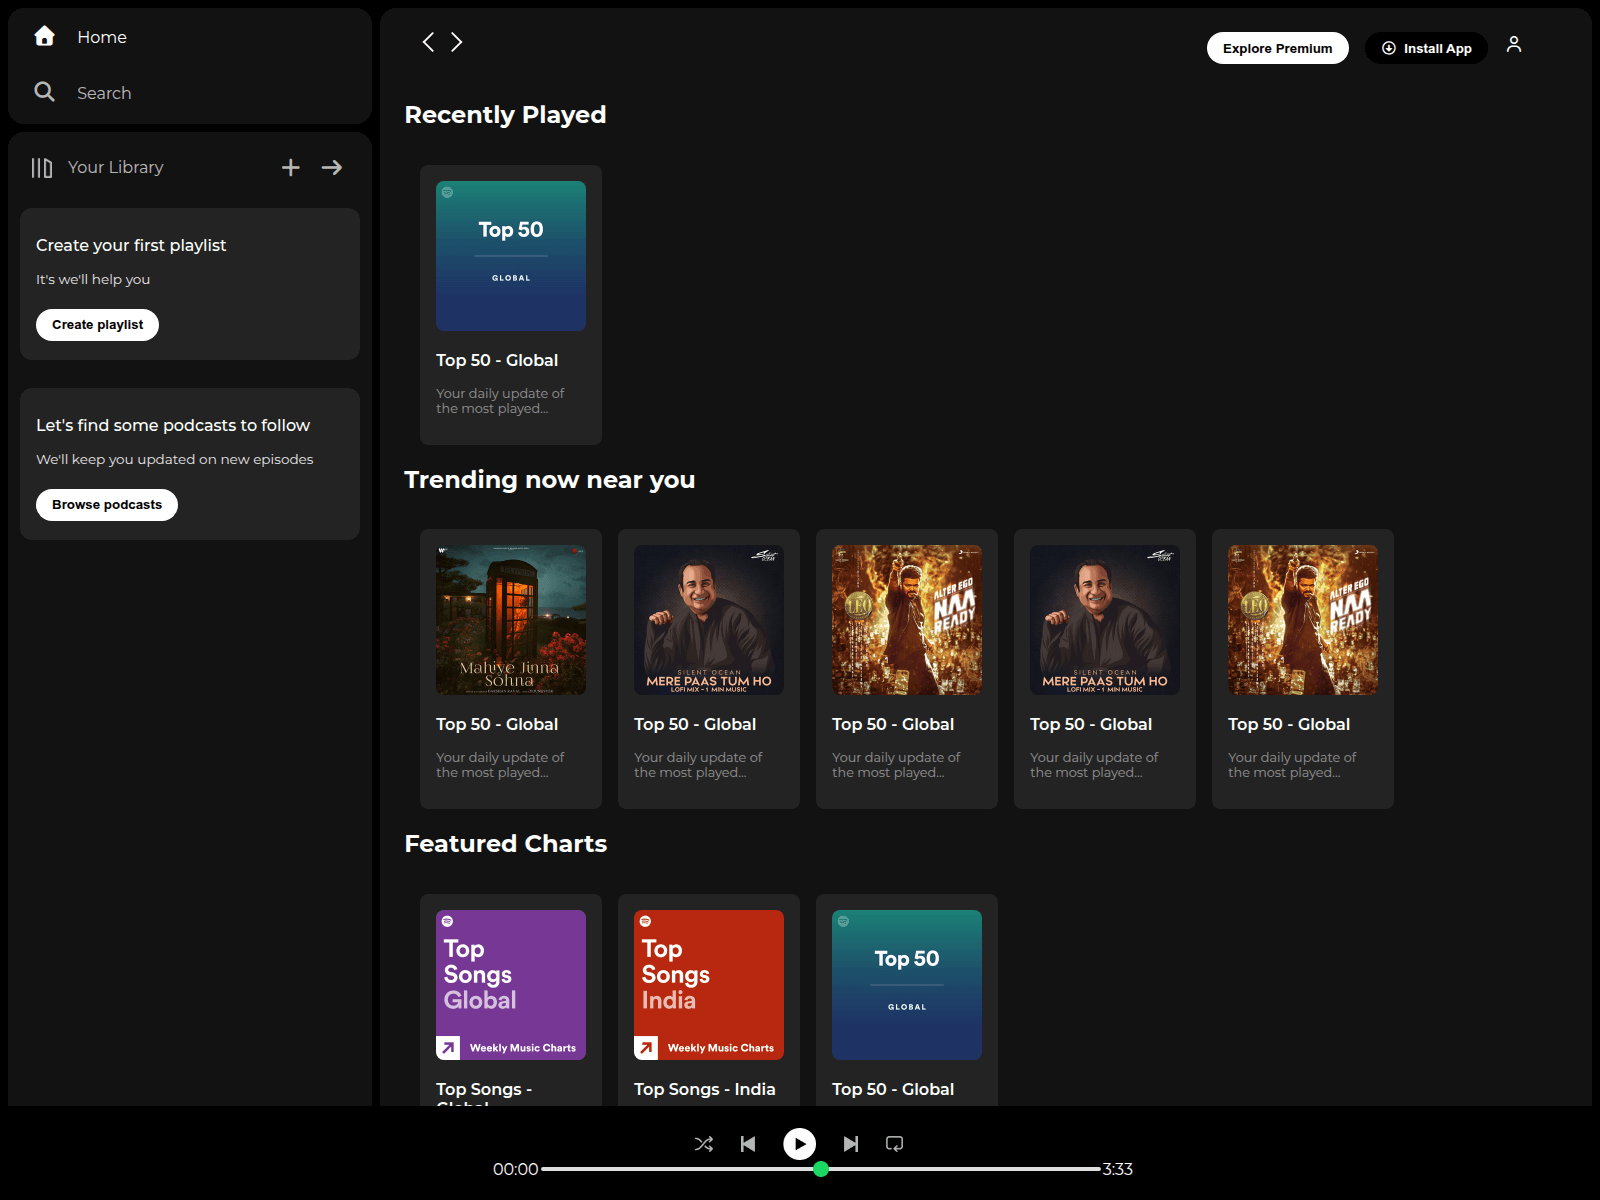Skip to the next track

point(851,1144)
